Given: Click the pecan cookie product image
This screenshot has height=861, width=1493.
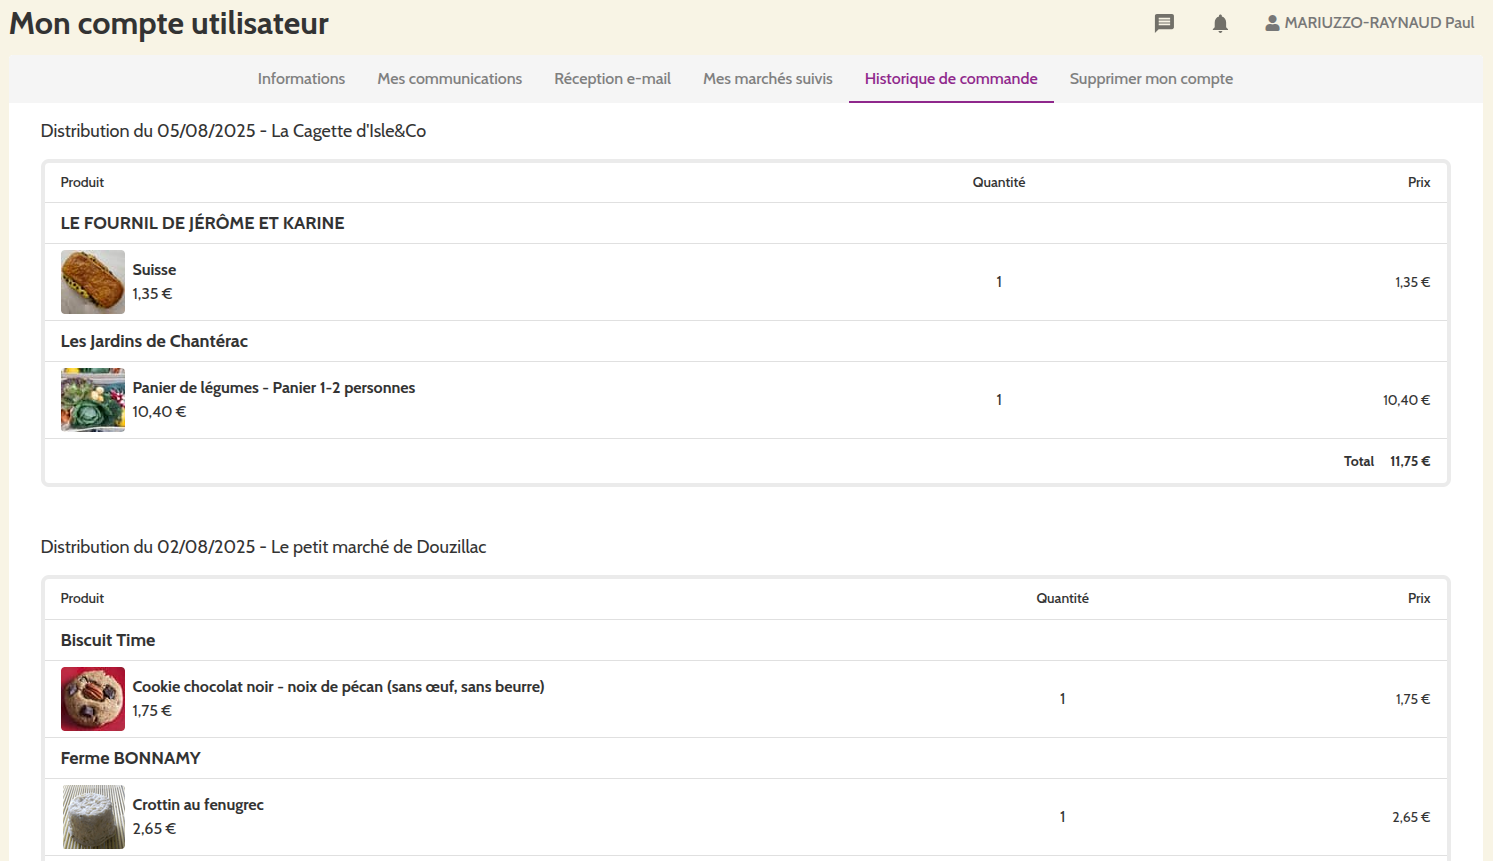Looking at the screenshot, I should [93, 699].
